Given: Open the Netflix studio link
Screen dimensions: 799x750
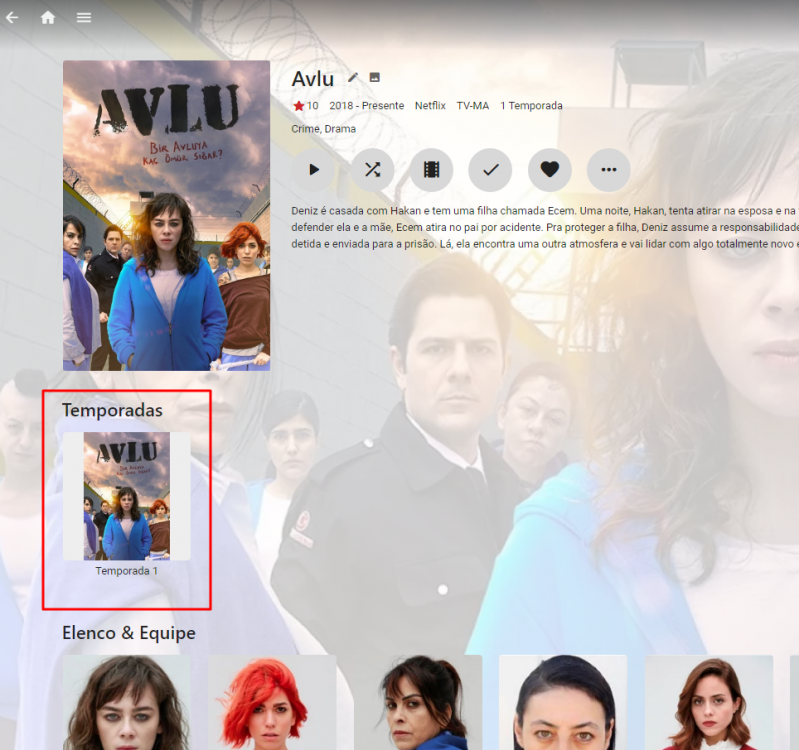Looking at the screenshot, I should pyautogui.click(x=430, y=105).
